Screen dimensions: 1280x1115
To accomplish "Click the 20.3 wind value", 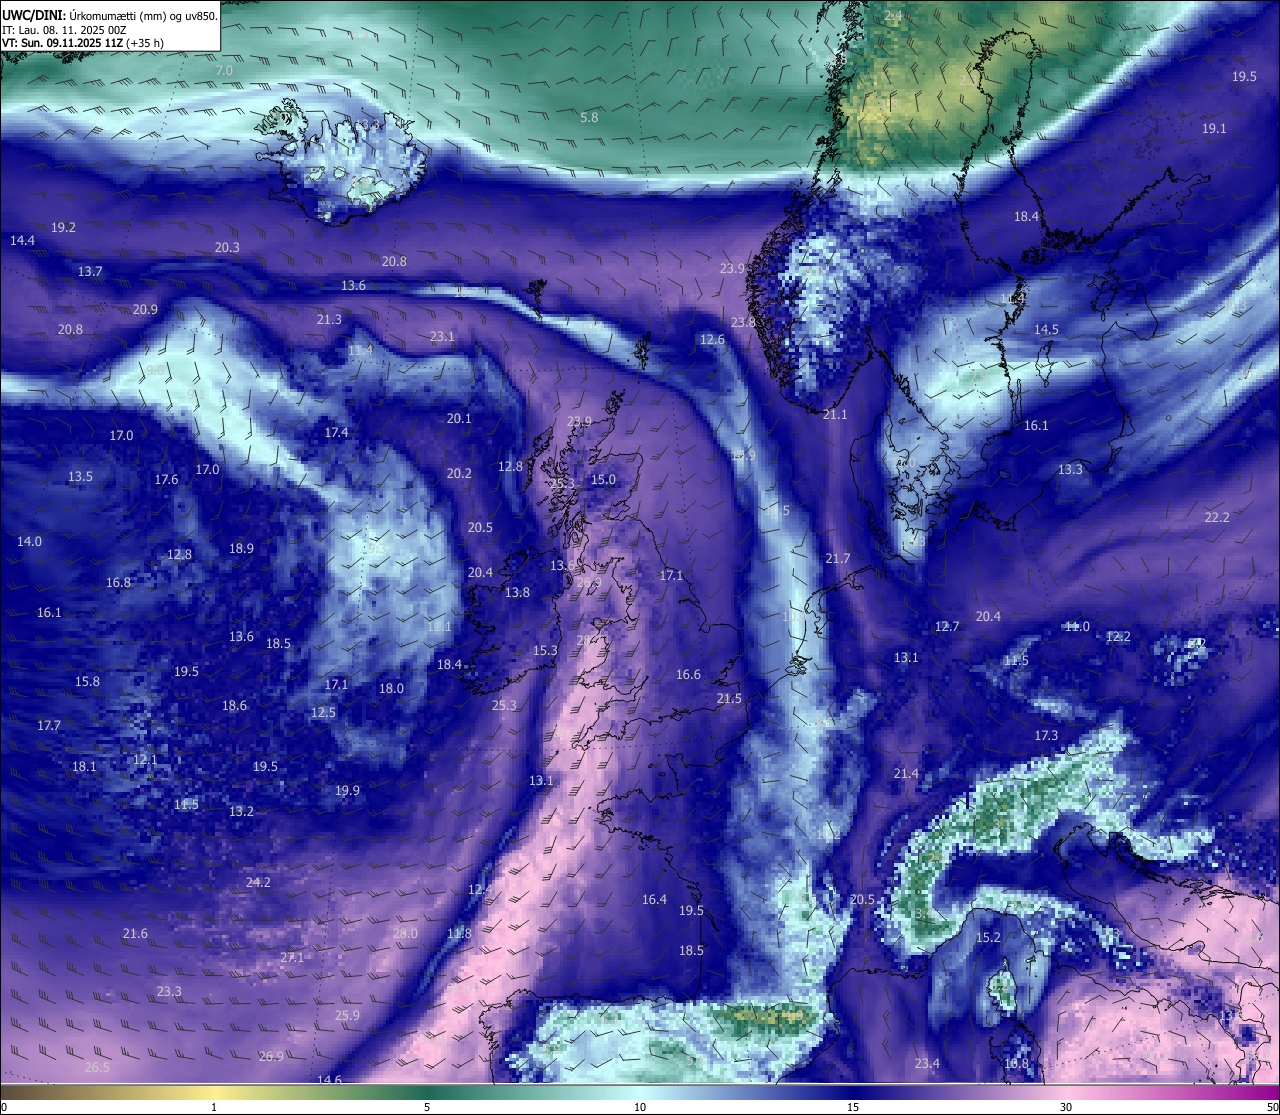I will (x=227, y=247).
